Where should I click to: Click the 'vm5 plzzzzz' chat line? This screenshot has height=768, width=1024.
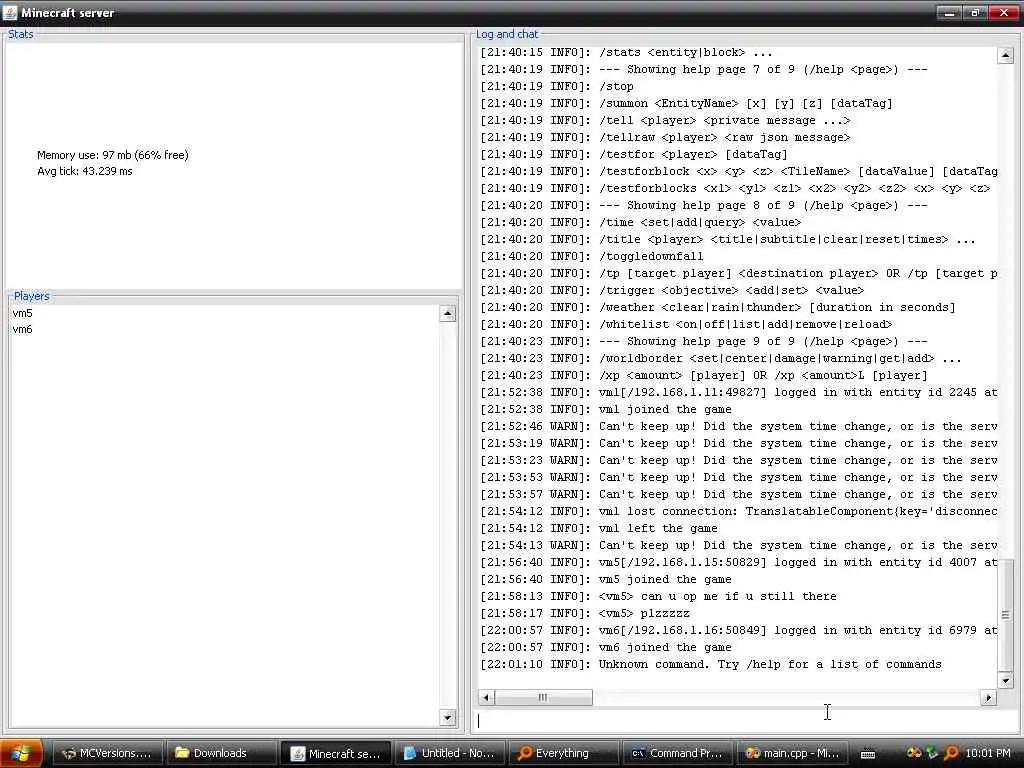(585, 613)
